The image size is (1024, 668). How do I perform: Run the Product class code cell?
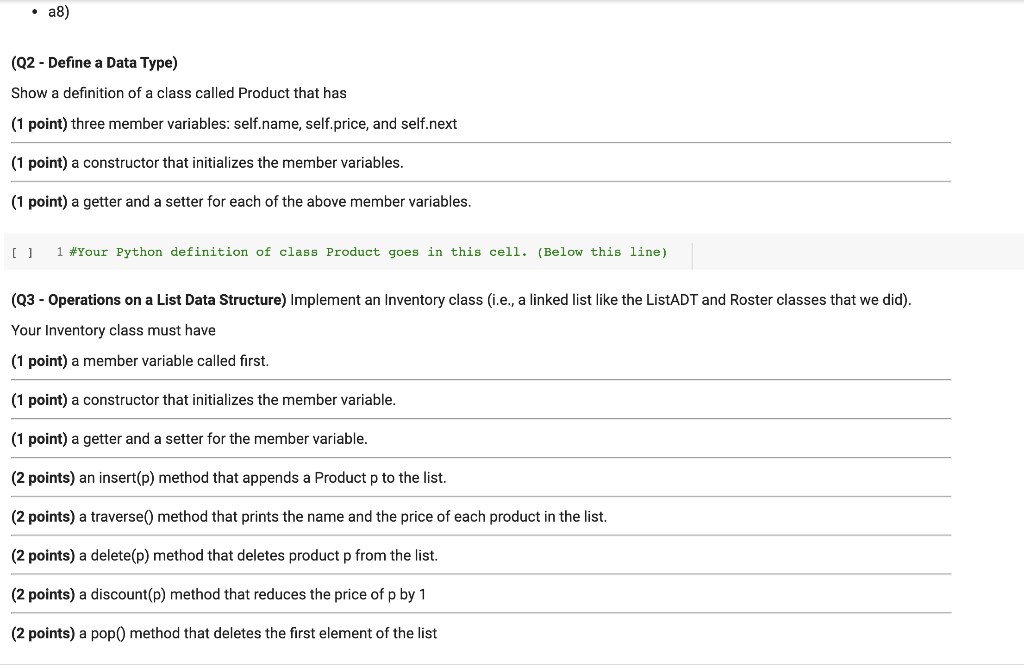(x=22, y=253)
